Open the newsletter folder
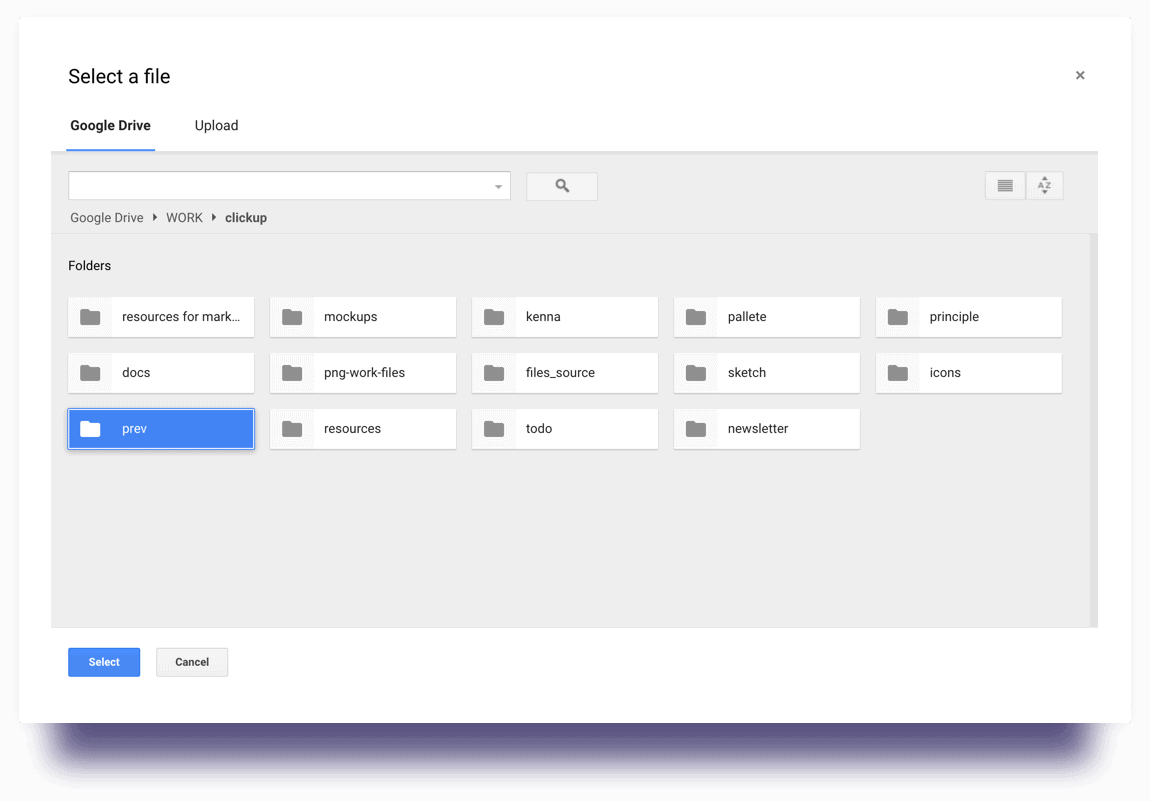Image resolution: width=1150 pixels, height=801 pixels. click(766, 428)
